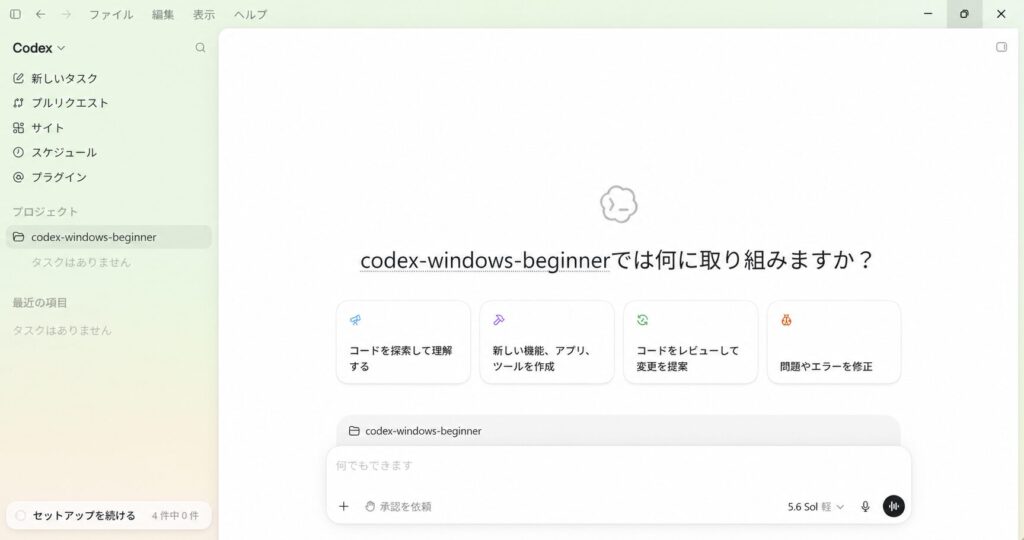The width and height of the screenshot is (1024, 540).
Task: Expand the Codex dropdown
Action: (x=39, y=48)
